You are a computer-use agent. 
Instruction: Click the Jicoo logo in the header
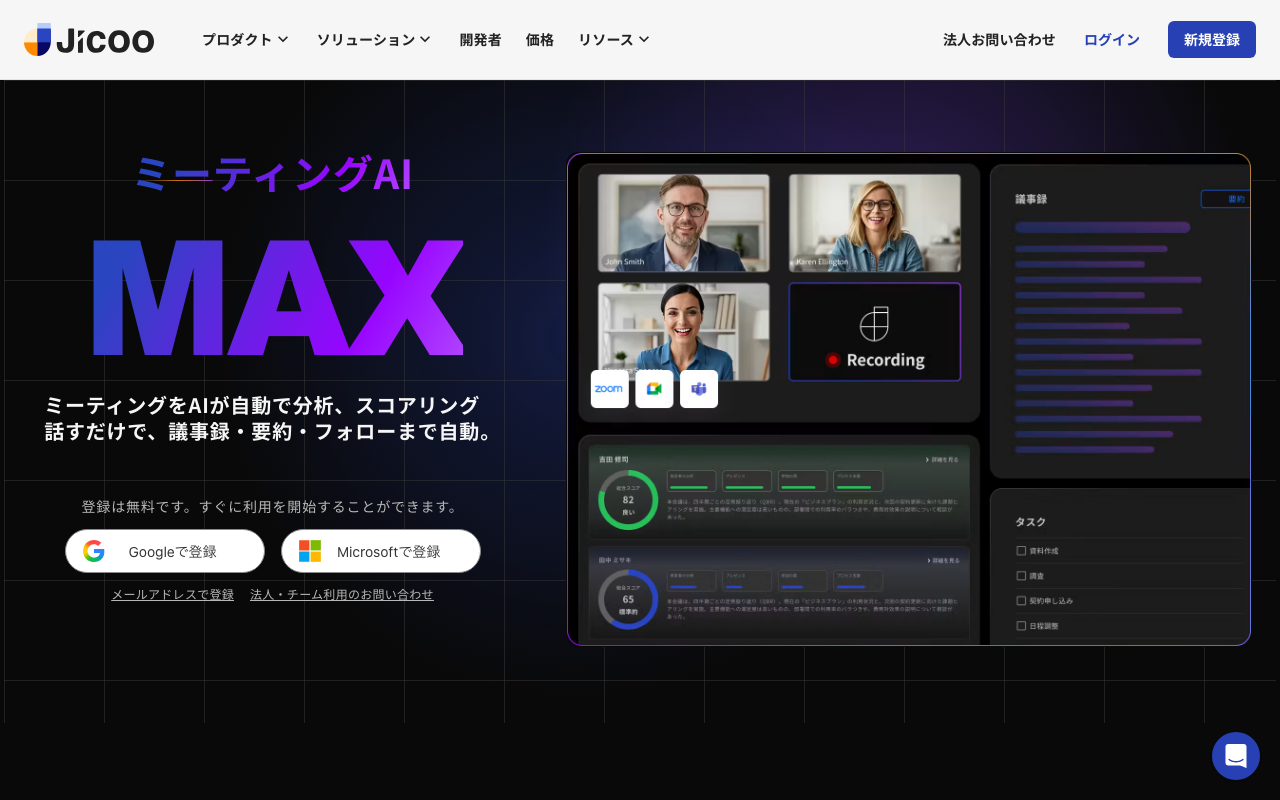click(x=89, y=40)
